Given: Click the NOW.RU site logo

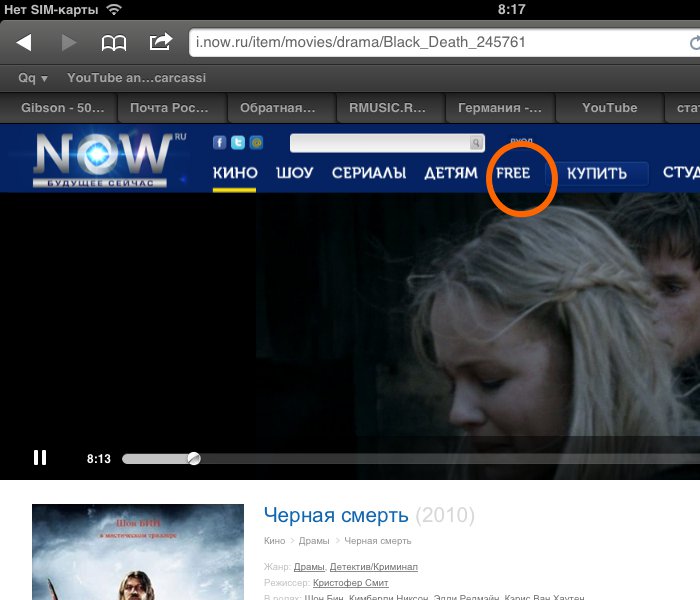Looking at the screenshot, I should [109, 159].
